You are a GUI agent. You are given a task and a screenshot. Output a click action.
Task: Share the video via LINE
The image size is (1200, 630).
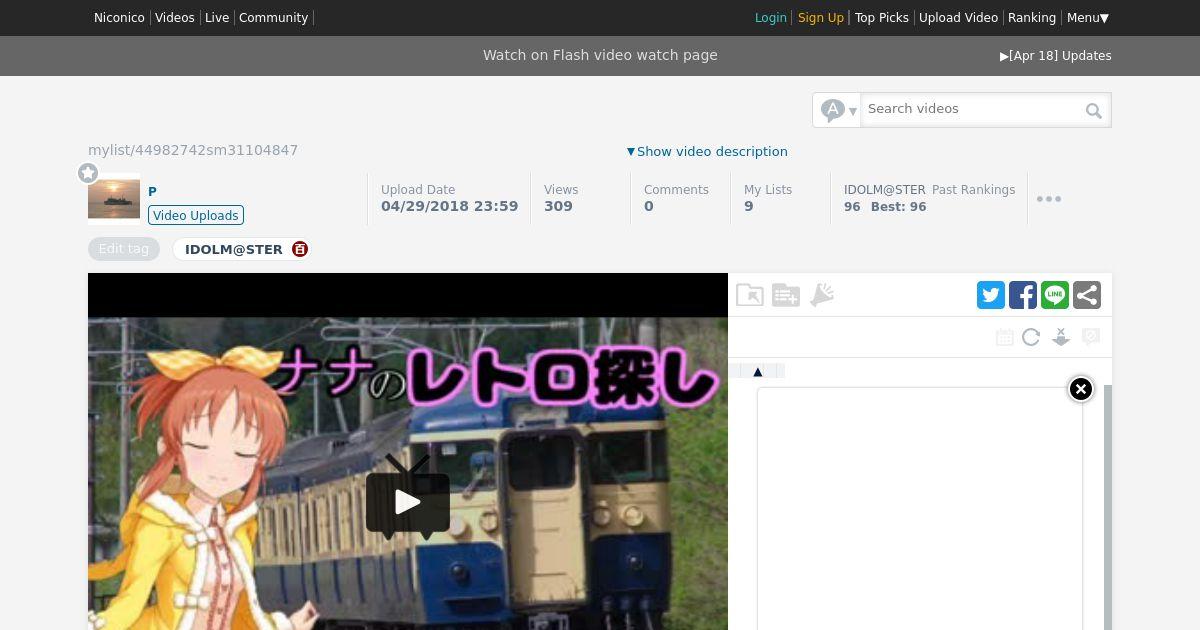click(x=1055, y=295)
